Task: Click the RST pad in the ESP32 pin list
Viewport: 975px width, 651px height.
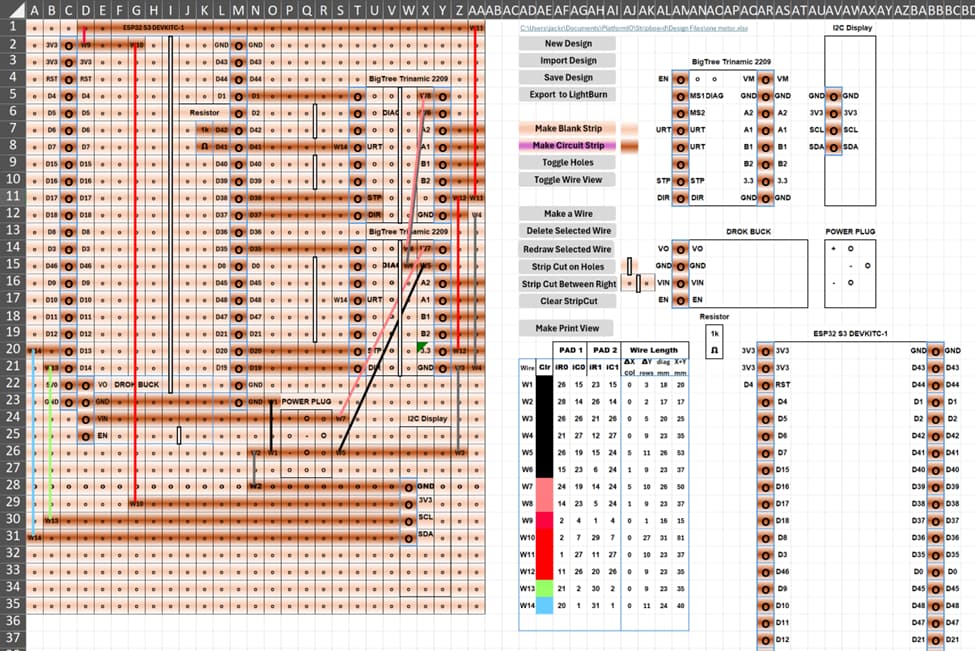Action: (765, 385)
